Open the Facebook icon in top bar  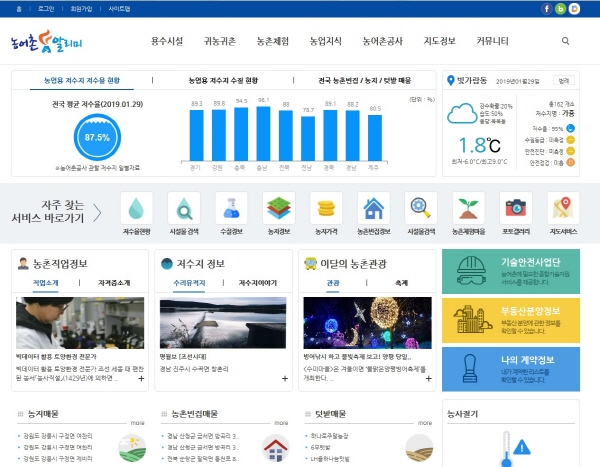click(546, 8)
